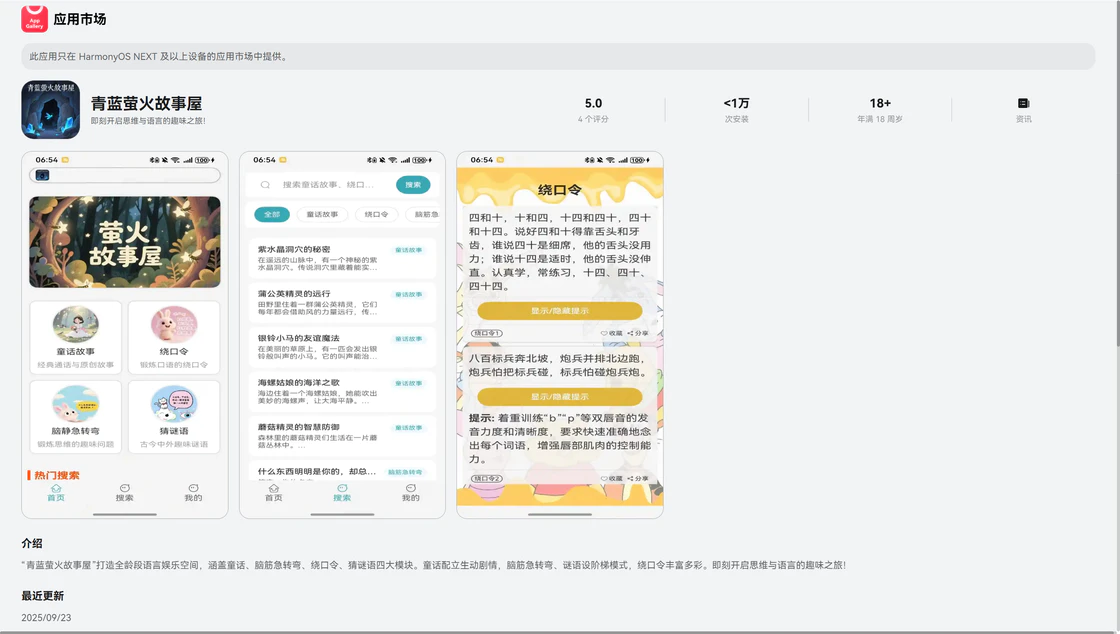Image resolution: width=1120 pixels, height=634 pixels.
Task: Click the 猜谜语 card icon in screenshot
Action: click(174, 403)
